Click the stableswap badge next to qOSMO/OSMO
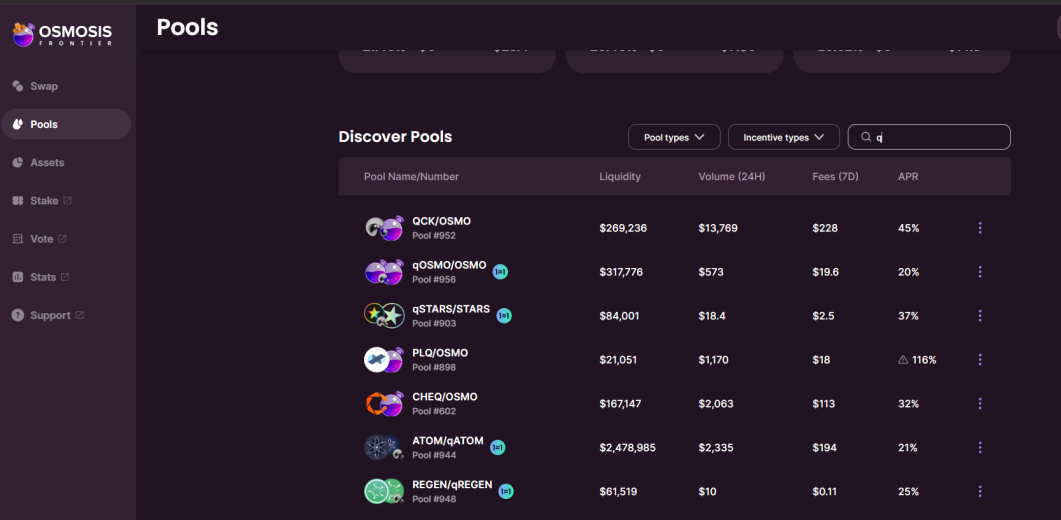The height and width of the screenshot is (520, 1061). [x=500, y=272]
